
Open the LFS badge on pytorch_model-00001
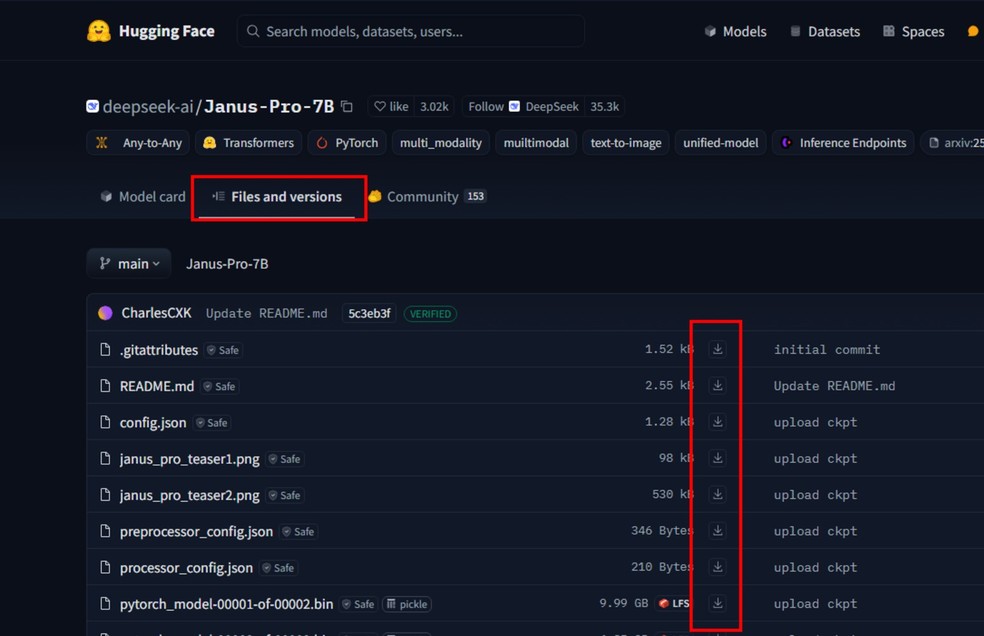click(673, 603)
